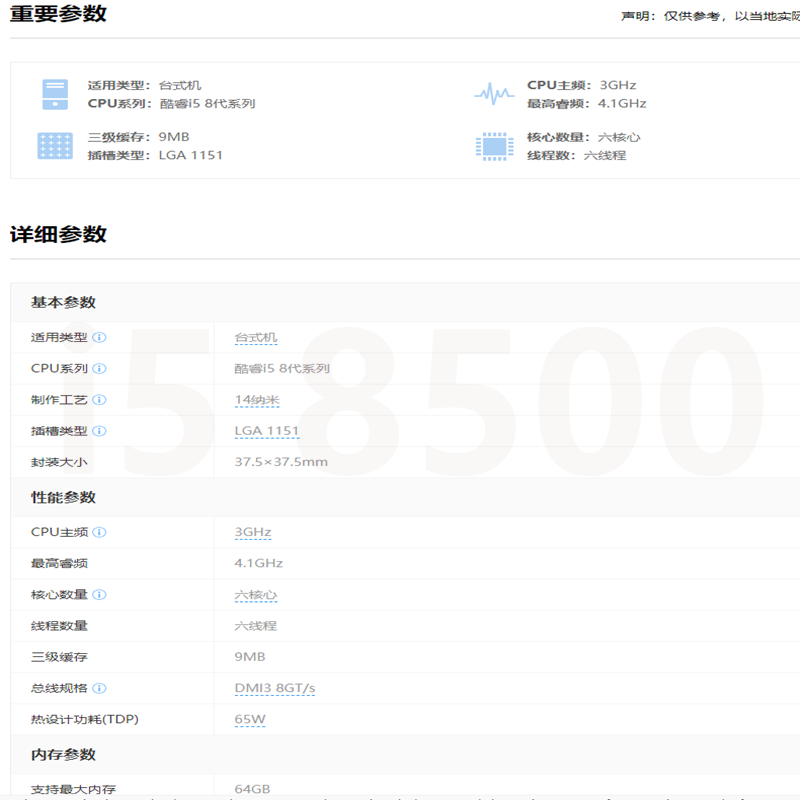Click summary value 台式机 beside 适用类型

(180, 85)
